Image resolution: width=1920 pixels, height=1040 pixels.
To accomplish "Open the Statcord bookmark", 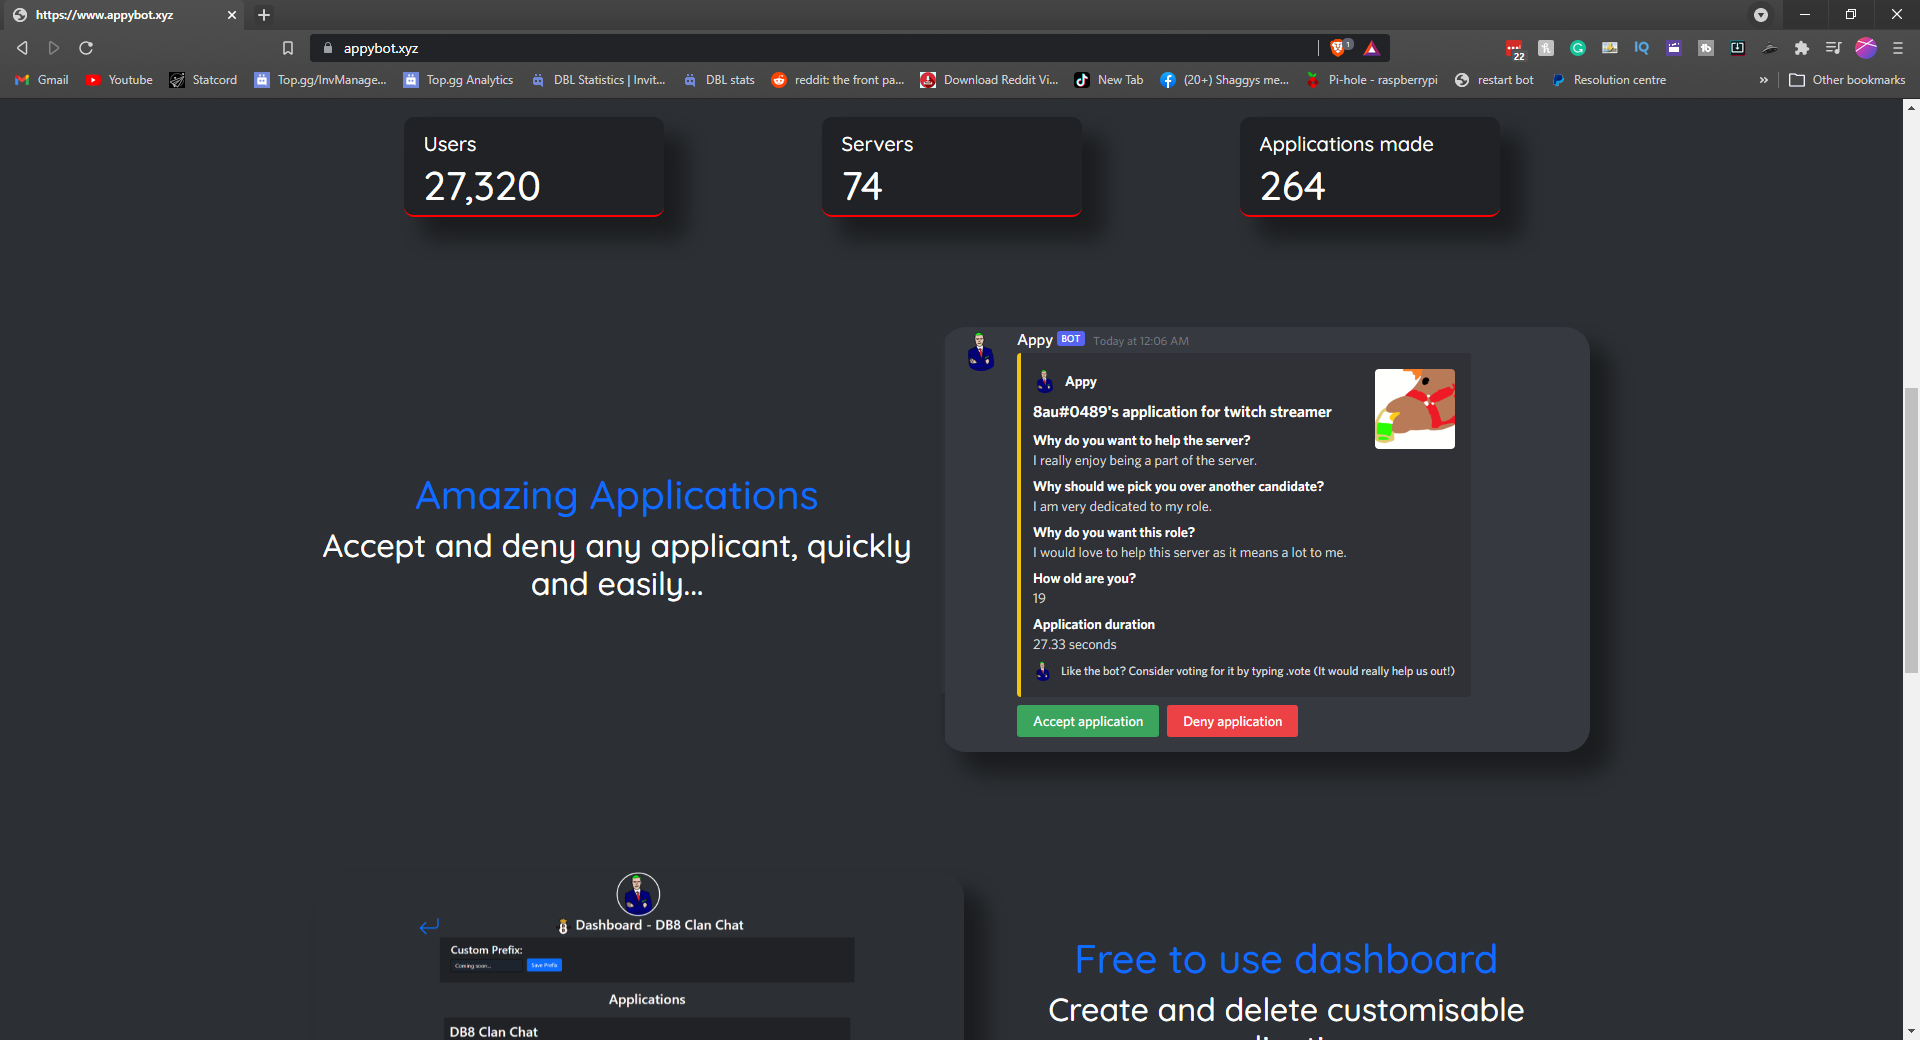I will tap(204, 80).
